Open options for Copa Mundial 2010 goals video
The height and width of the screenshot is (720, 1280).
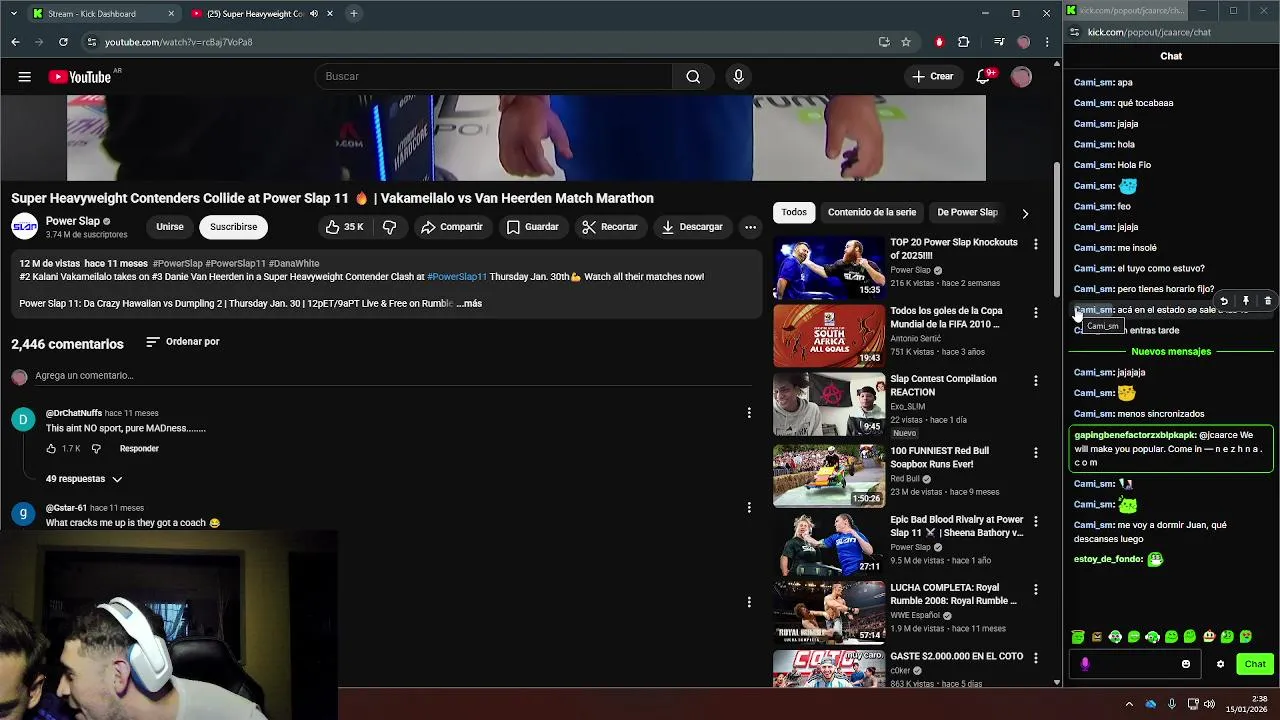point(1036,313)
